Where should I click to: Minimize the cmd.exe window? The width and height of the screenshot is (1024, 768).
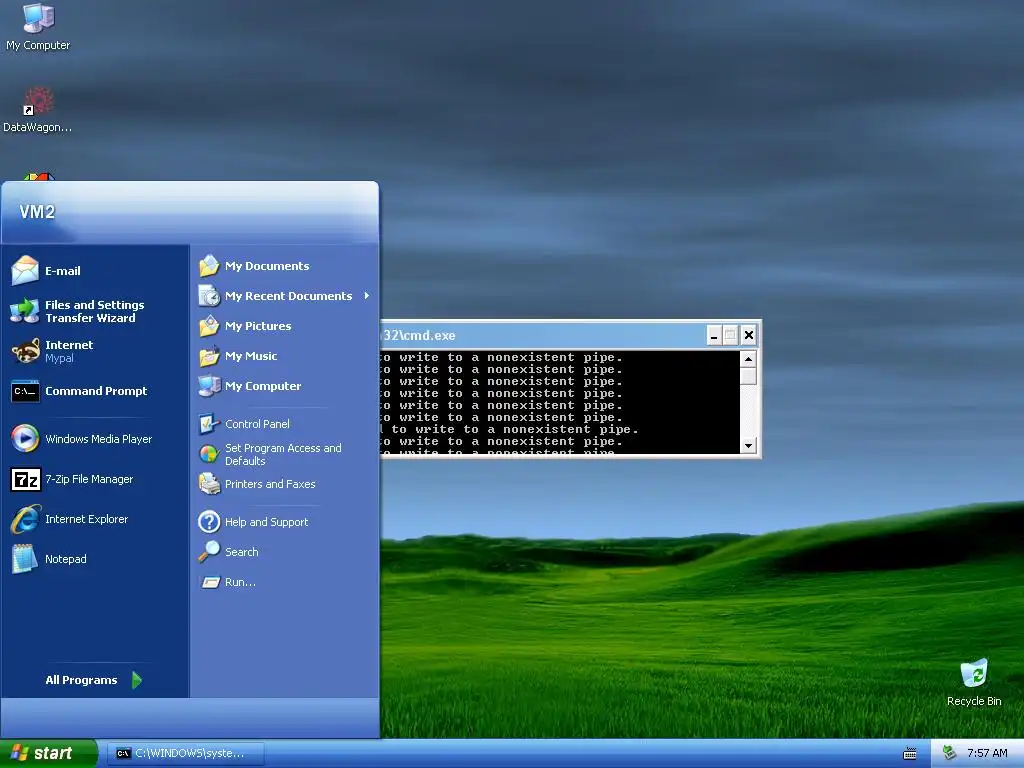[714, 336]
